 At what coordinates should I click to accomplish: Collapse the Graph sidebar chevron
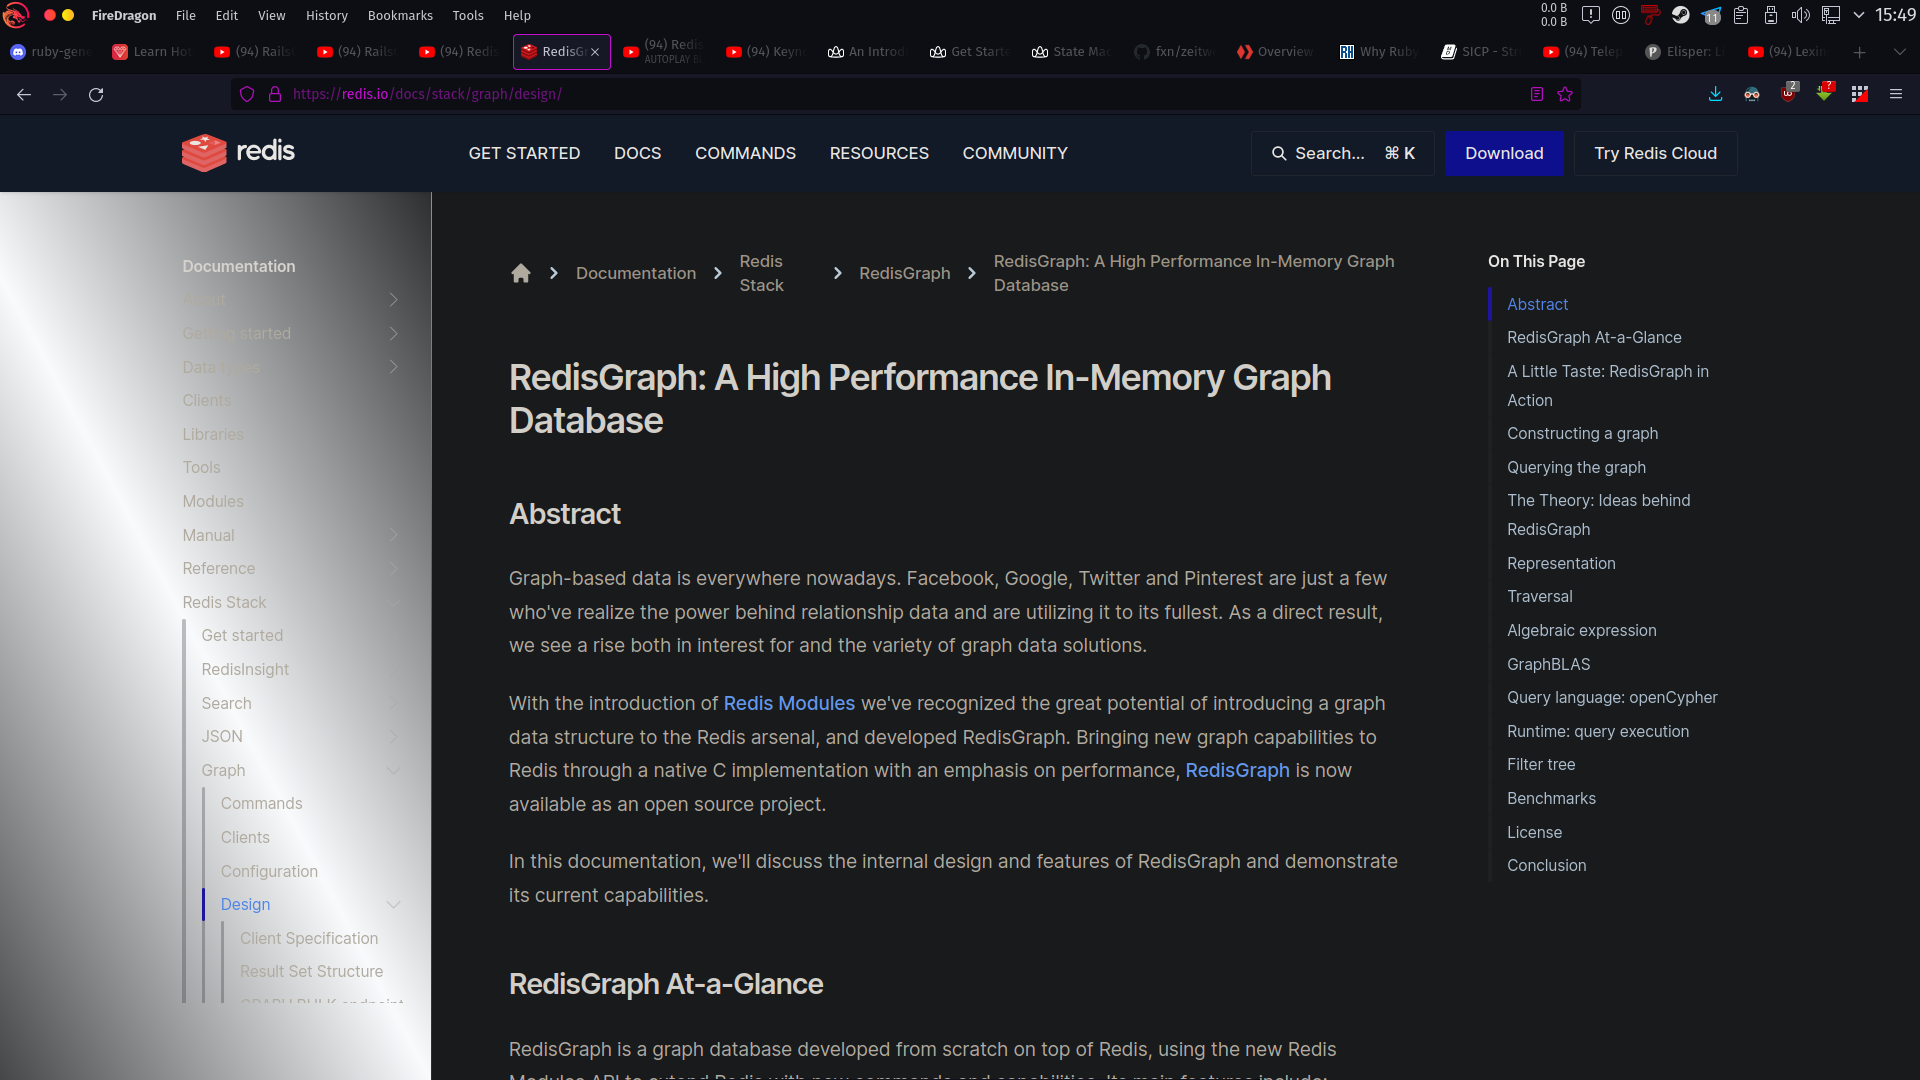click(393, 770)
